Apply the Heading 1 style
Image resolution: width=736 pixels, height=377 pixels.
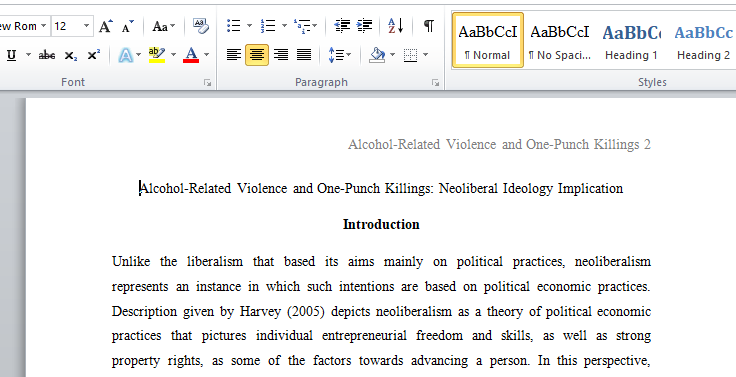(x=631, y=40)
